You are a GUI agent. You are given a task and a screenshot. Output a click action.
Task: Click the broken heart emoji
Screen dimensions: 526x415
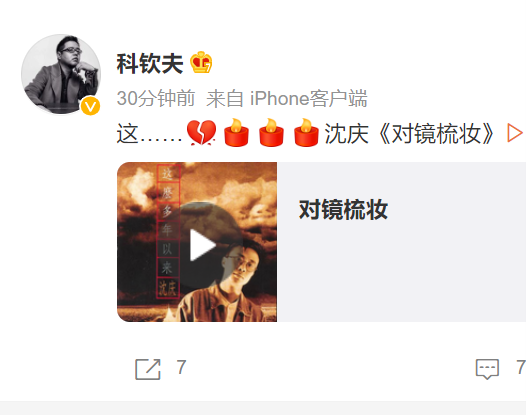tap(201, 133)
